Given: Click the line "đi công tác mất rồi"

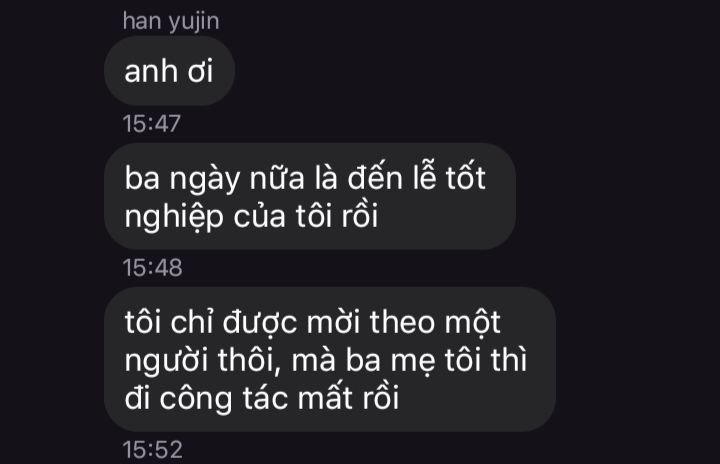Looking at the screenshot, I should [x=262, y=398].
